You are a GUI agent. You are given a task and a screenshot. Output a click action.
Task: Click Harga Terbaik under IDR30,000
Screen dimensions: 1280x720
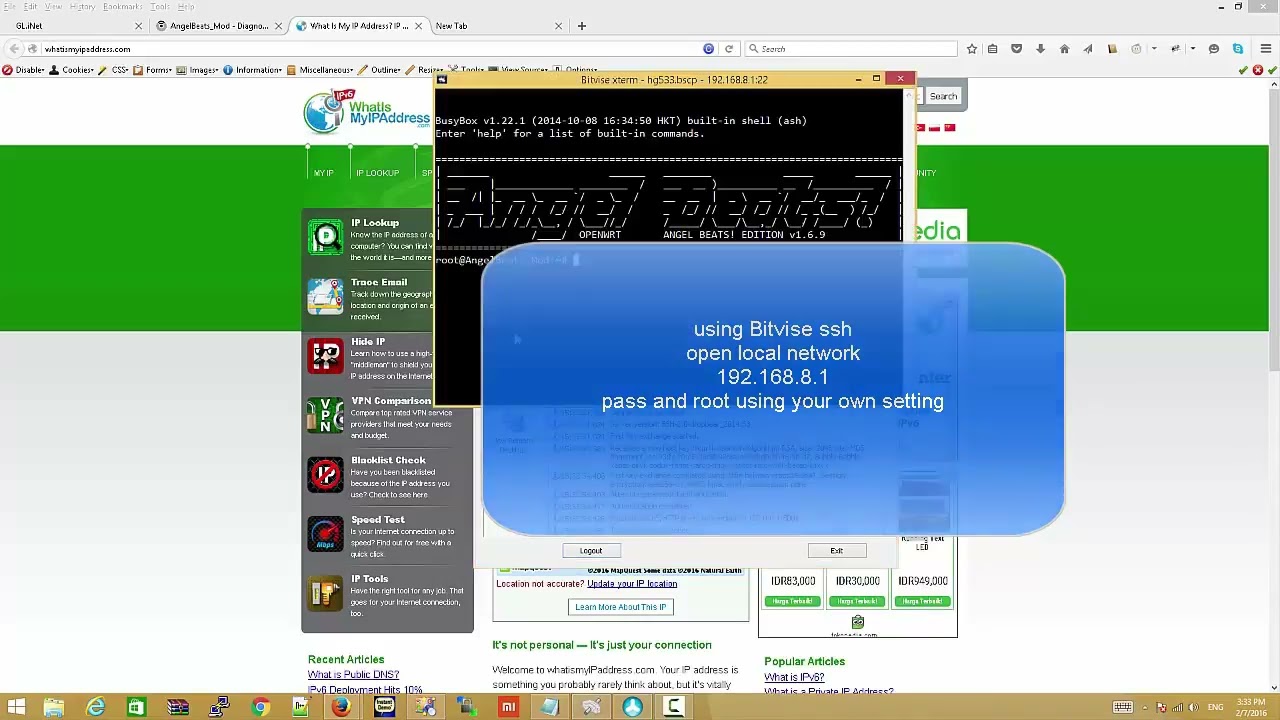pyautogui.click(x=858, y=601)
